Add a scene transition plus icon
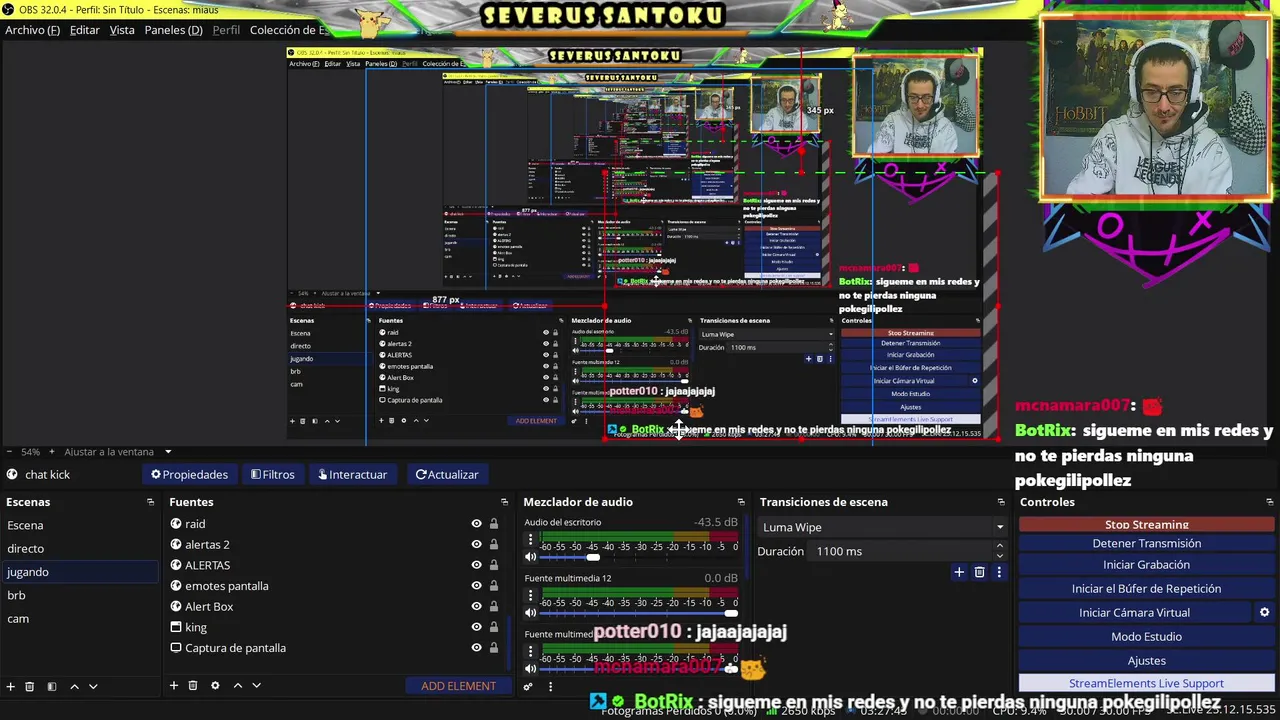This screenshot has height=720, width=1280. (x=959, y=572)
